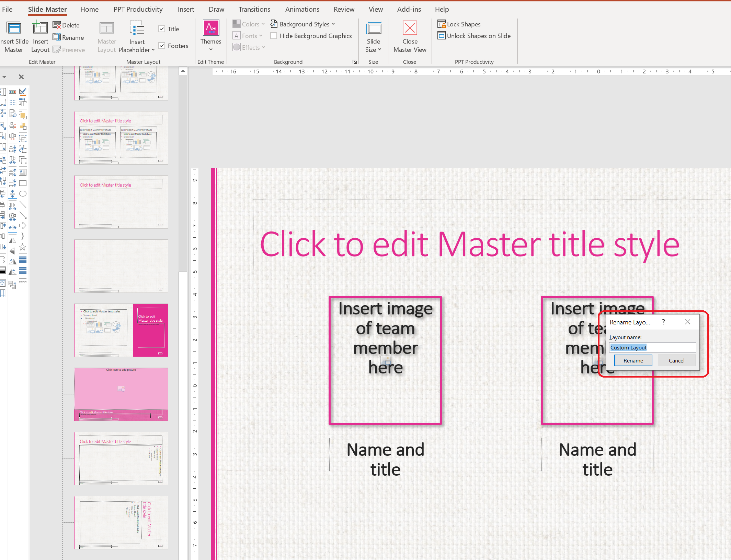This screenshot has width=731, height=560.
Task: Click Lock Shapes in PPT Productivity
Action: click(x=459, y=24)
